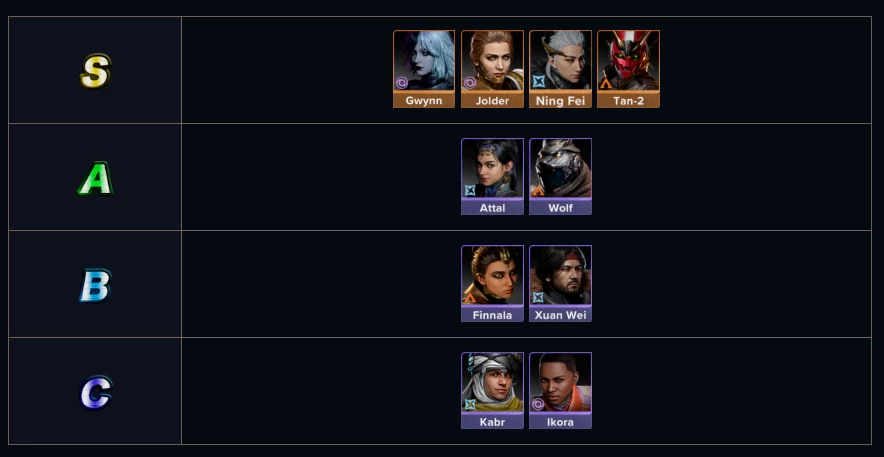Open the Ning Fei character portrait
Image resolution: width=884 pixels, height=457 pixels.
pyautogui.click(x=560, y=62)
